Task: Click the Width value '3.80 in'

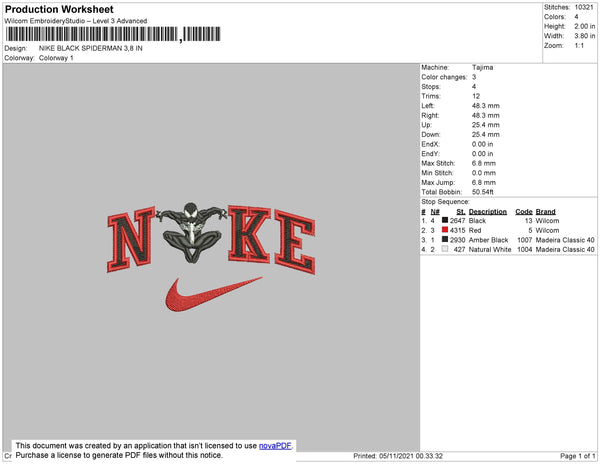Action: click(585, 36)
